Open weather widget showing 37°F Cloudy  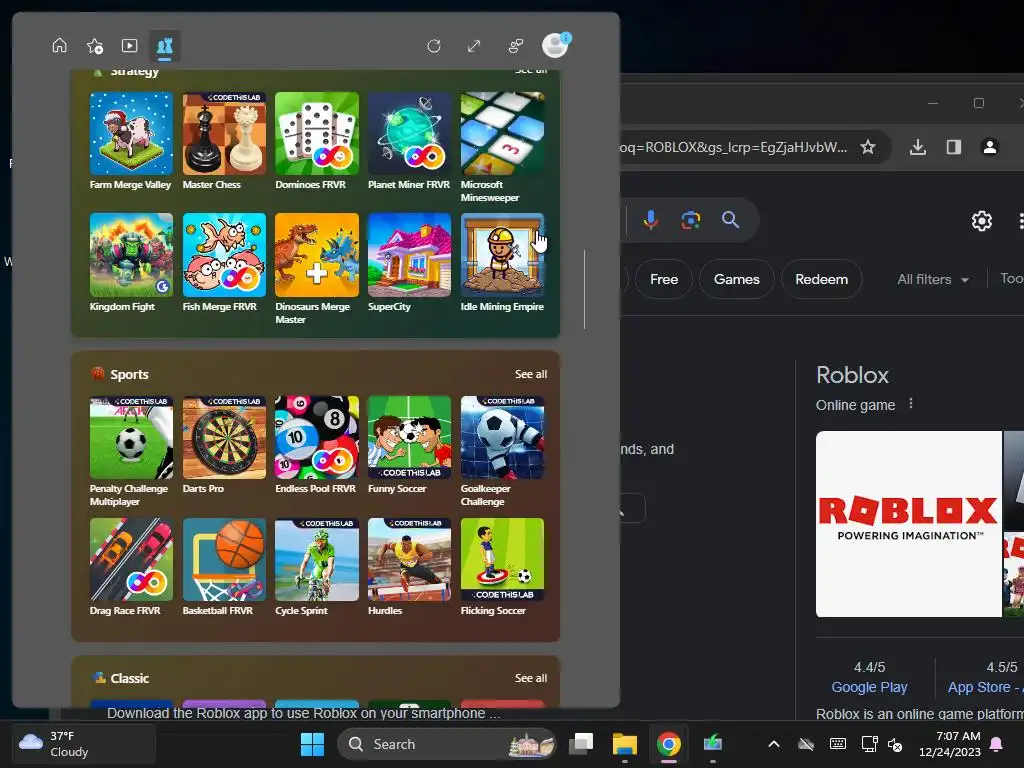[x=84, y=744]
